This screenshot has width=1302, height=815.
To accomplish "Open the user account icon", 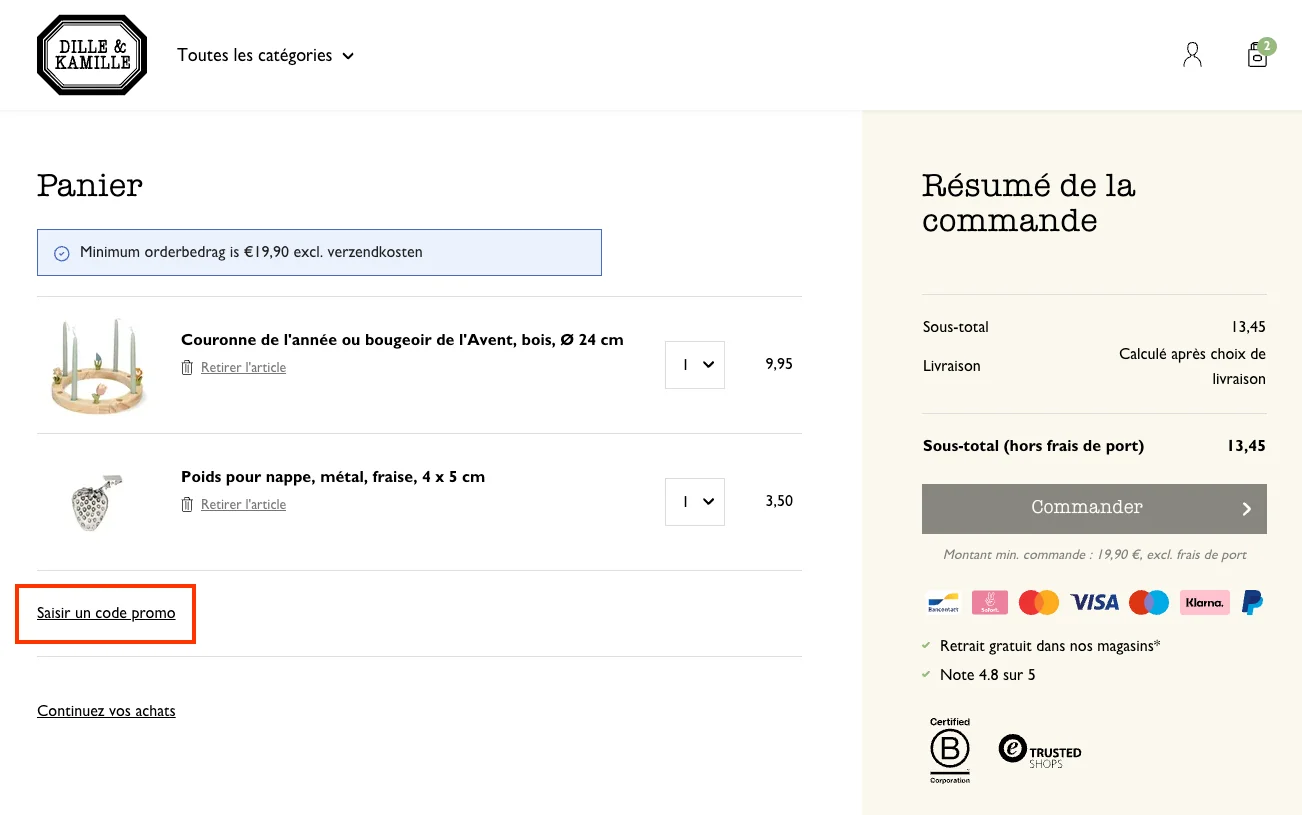I will pos(1192,55).
